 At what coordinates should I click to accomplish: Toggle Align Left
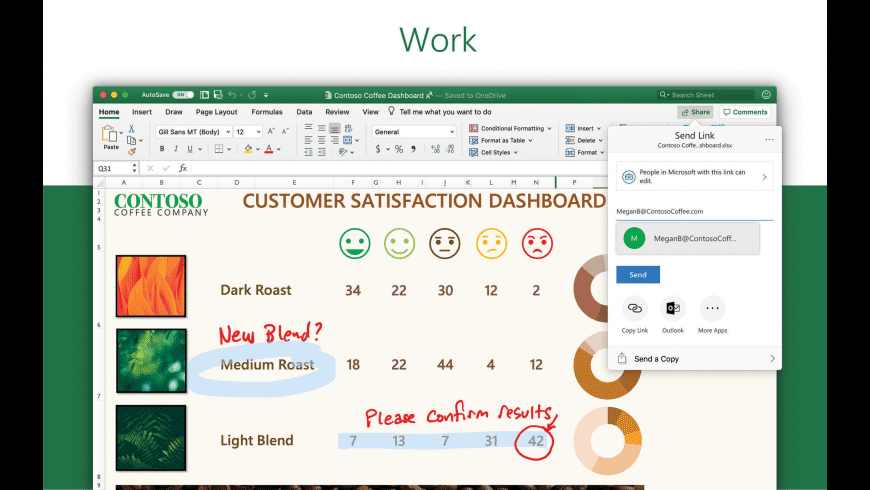(x=308, y=140)
